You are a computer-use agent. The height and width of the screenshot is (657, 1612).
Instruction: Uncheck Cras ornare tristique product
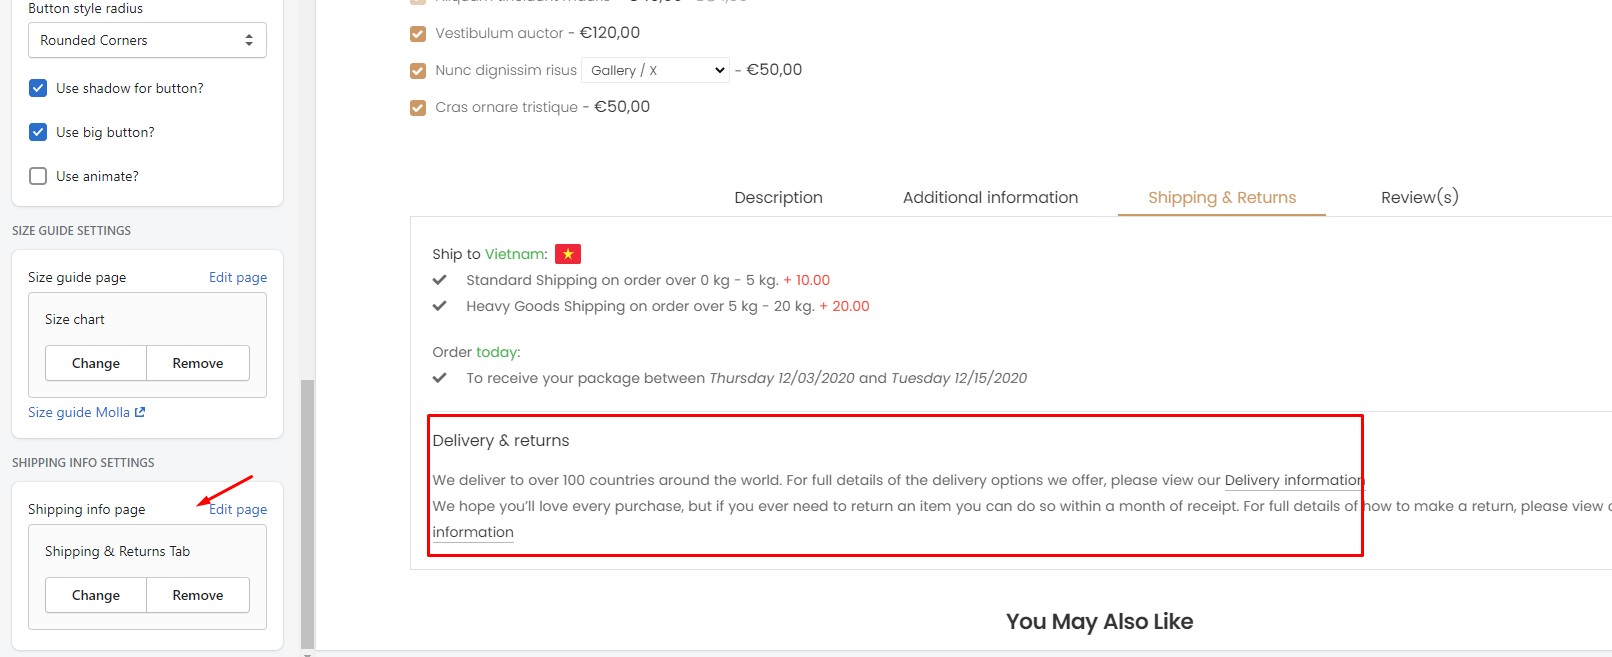(x=418, y=107)
